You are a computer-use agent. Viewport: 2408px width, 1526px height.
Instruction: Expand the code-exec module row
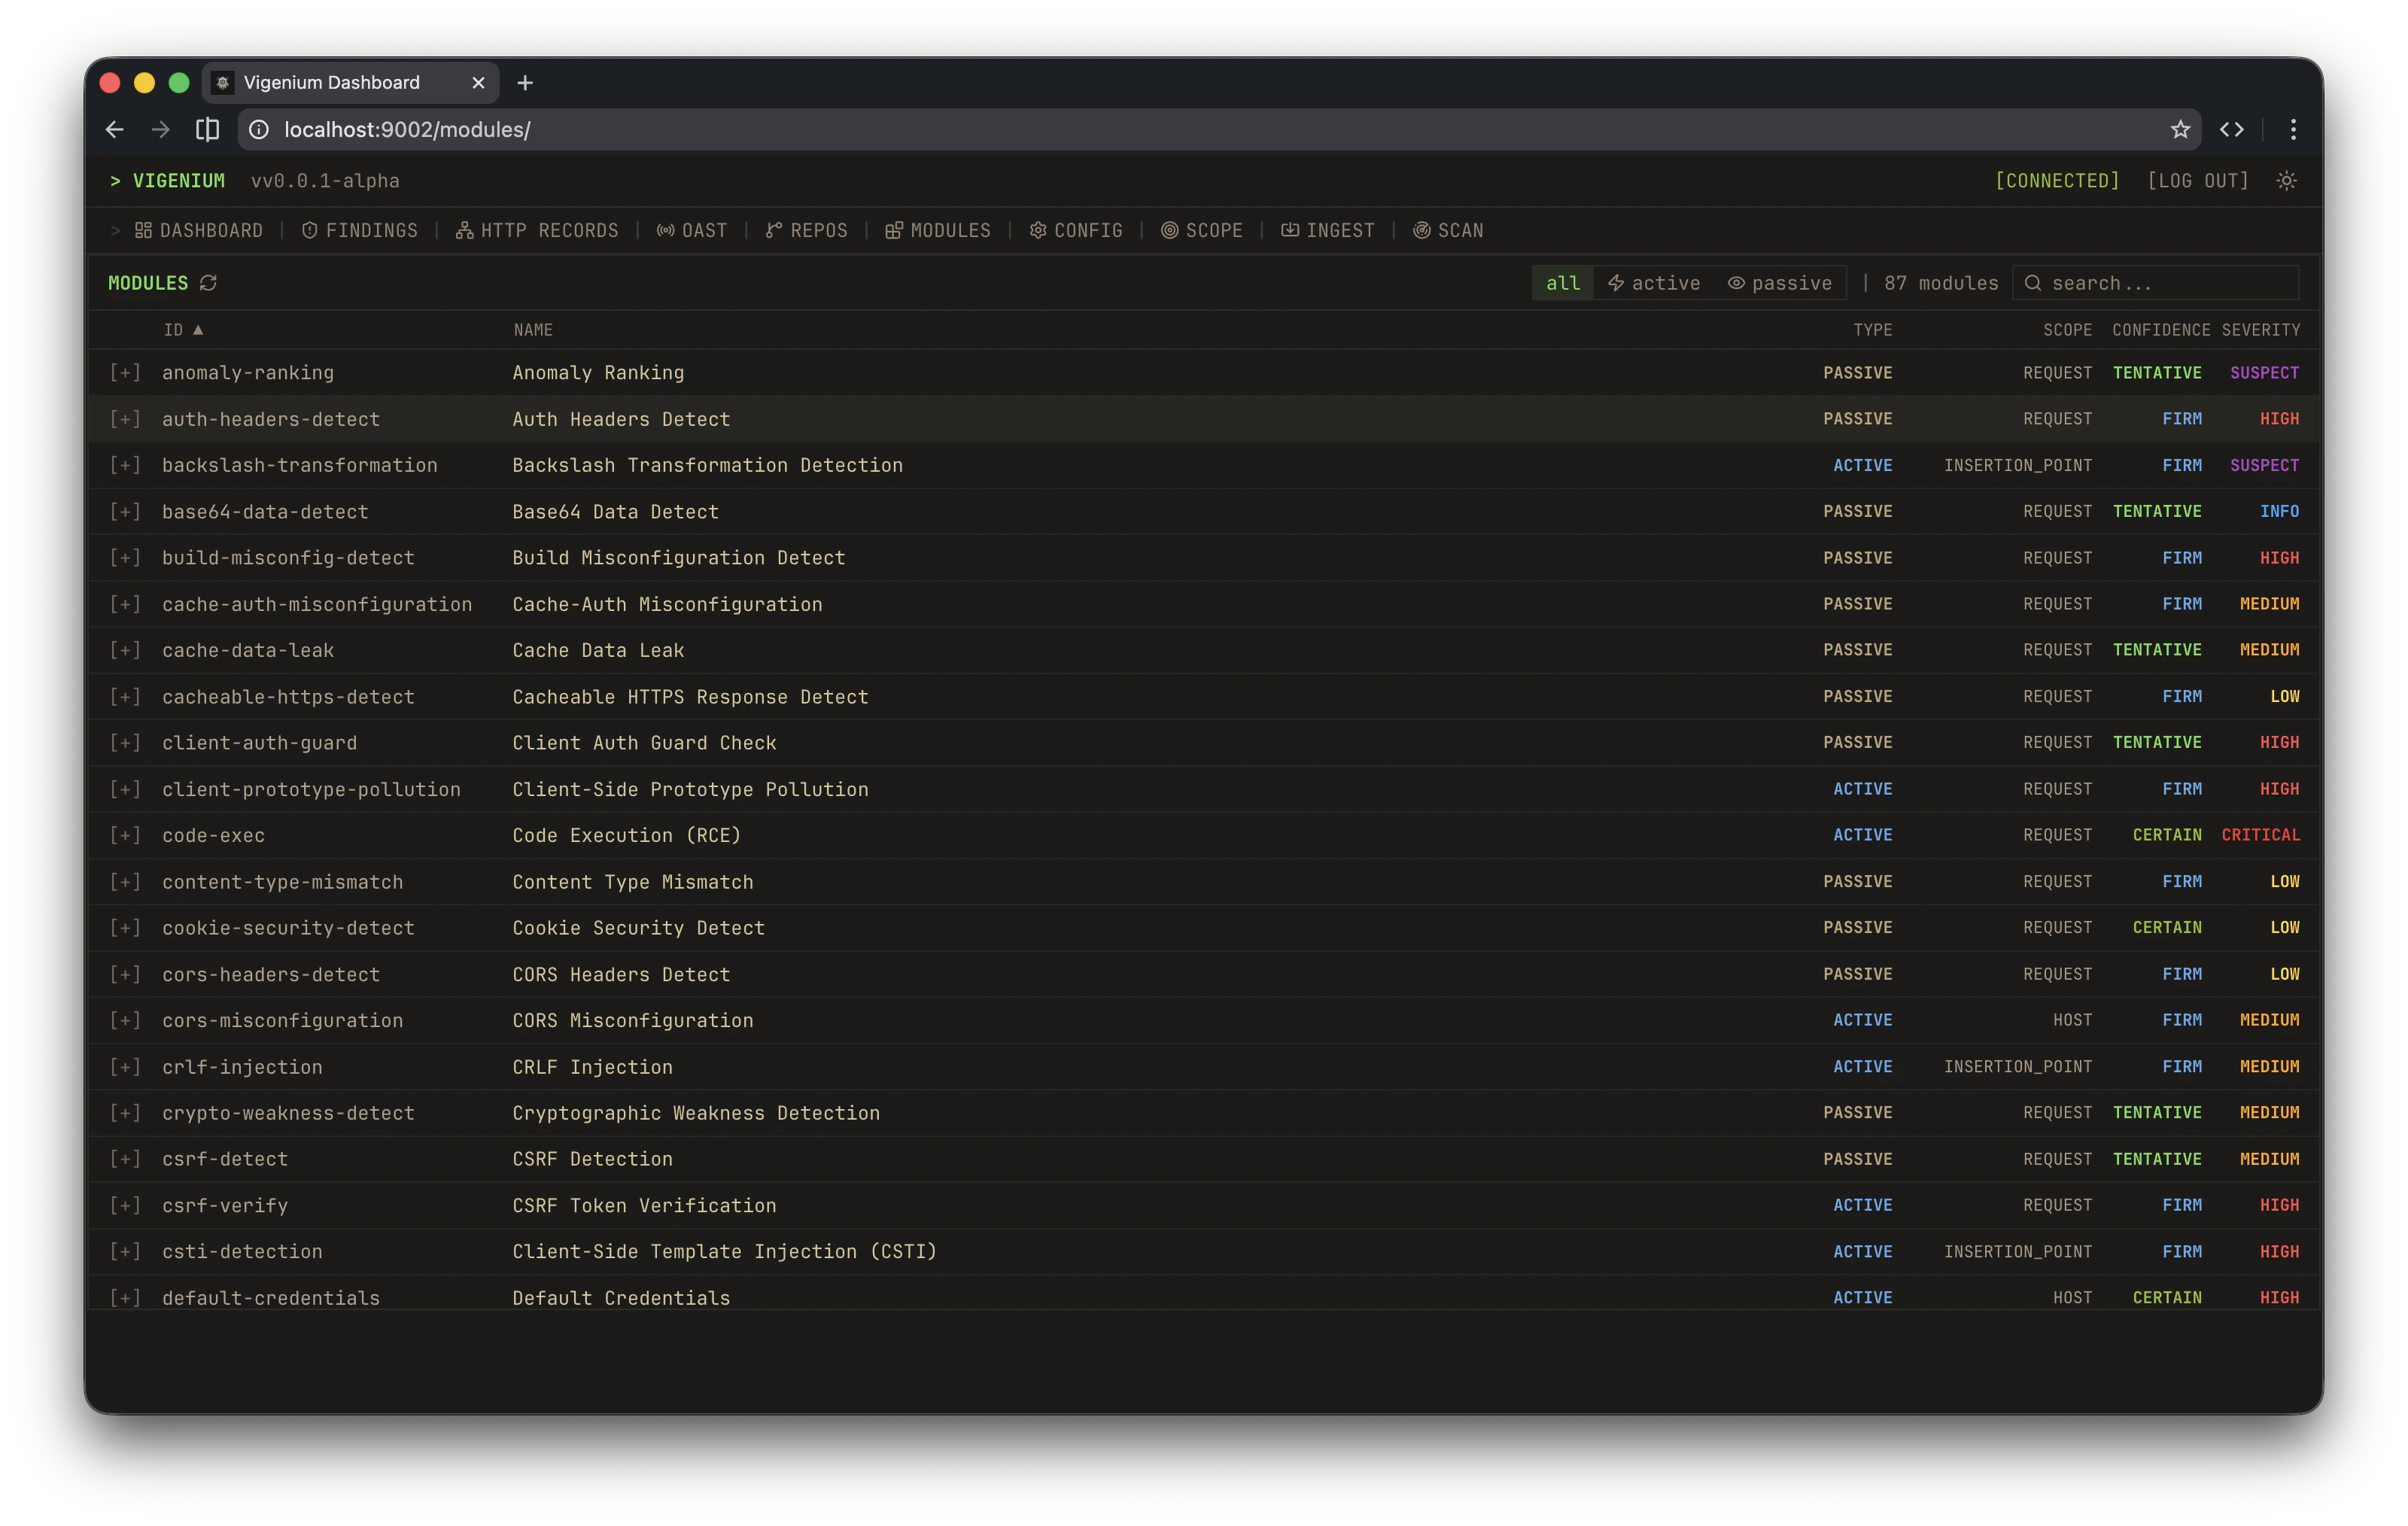124,835
